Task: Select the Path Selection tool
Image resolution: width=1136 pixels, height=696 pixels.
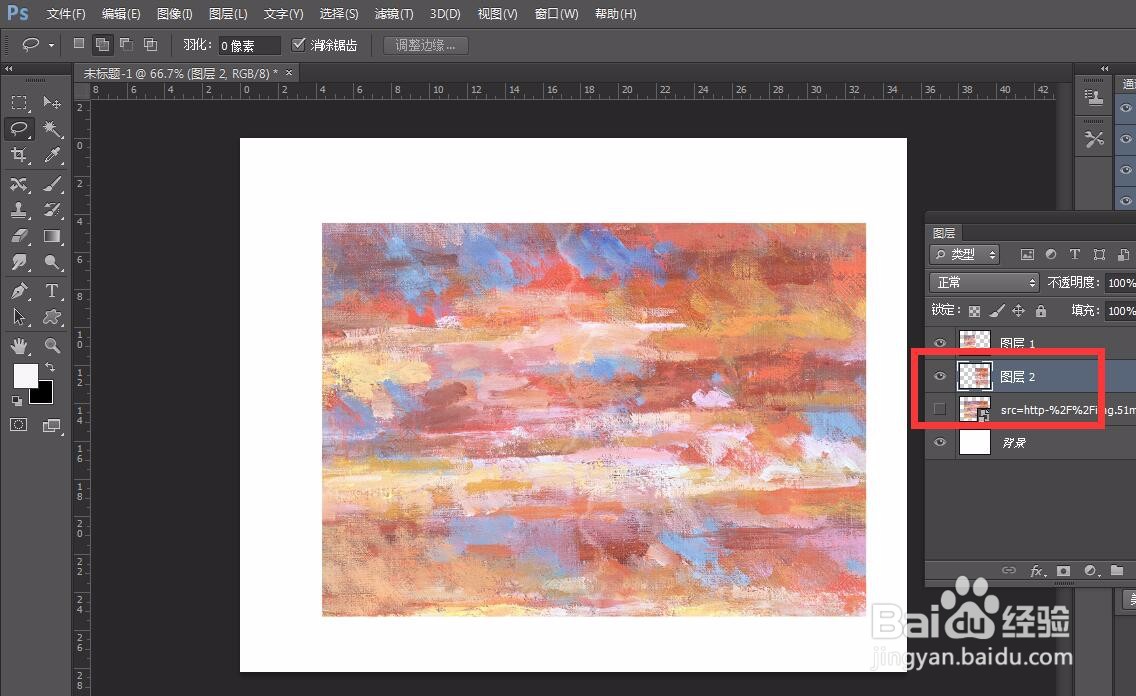Action: 19,317
